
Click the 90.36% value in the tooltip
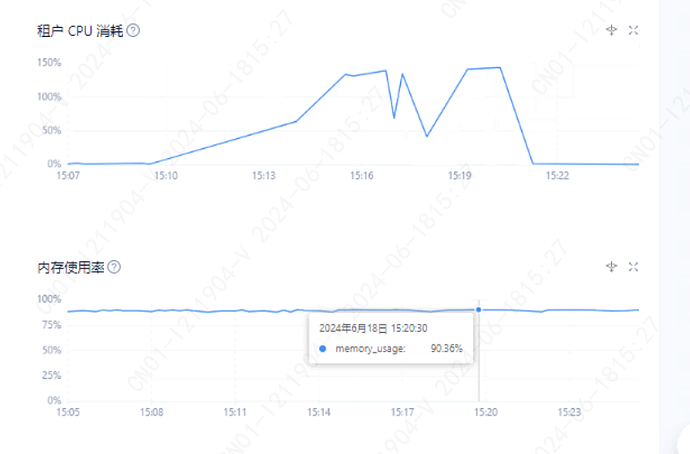pyautogui.click(x=447, y=348)
